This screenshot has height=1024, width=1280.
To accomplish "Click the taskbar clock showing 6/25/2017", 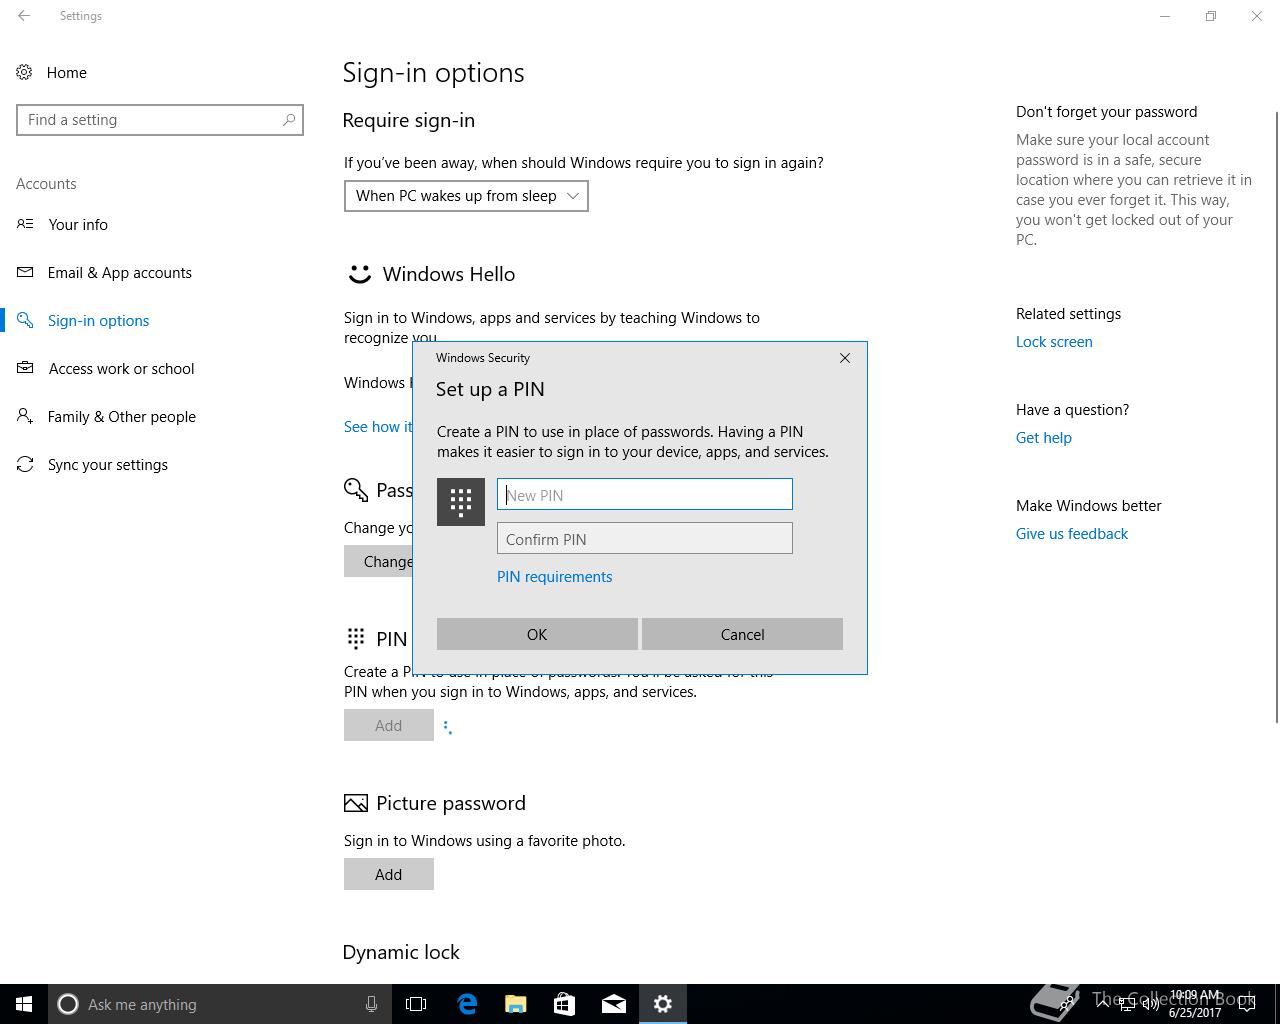I will click(x=1196, y=1004).
